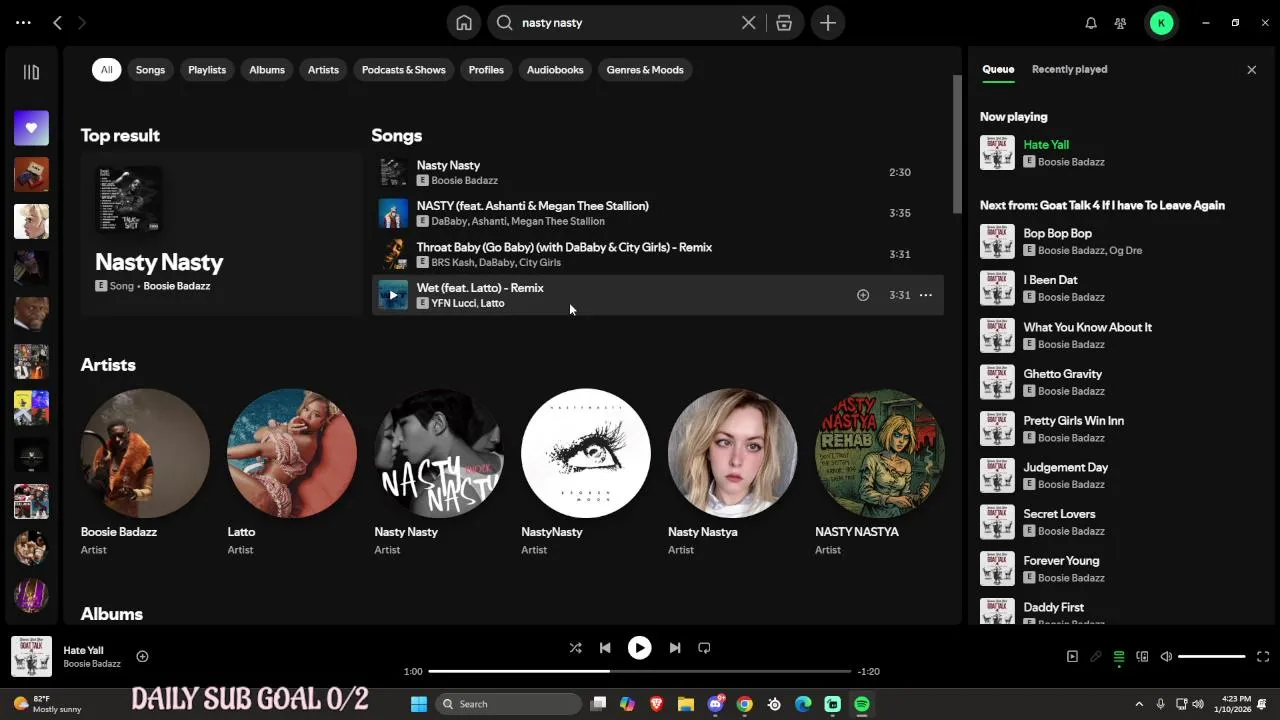Open Nasty Nastya artist card
Image resolution: width=1280 pixels, height=720 pixels.
click(733, 472)
